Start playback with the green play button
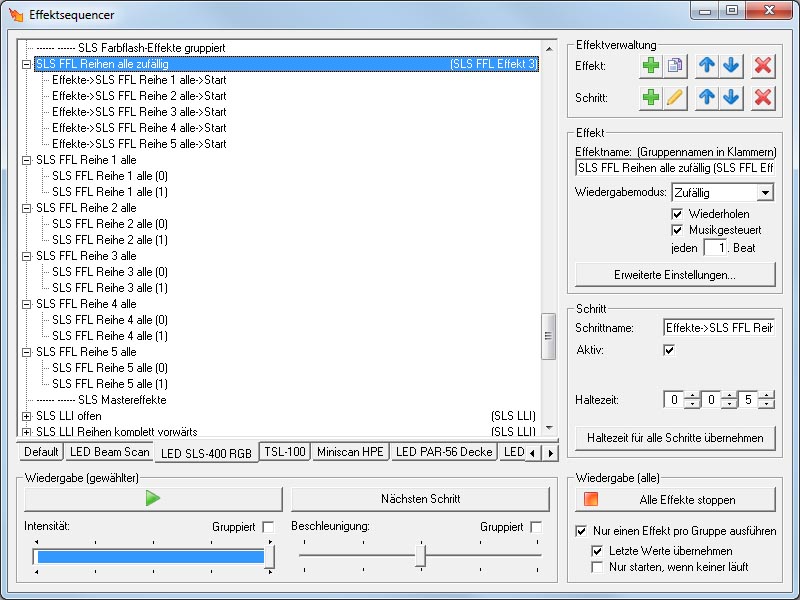800x600 pixels. tap(153, 499)
